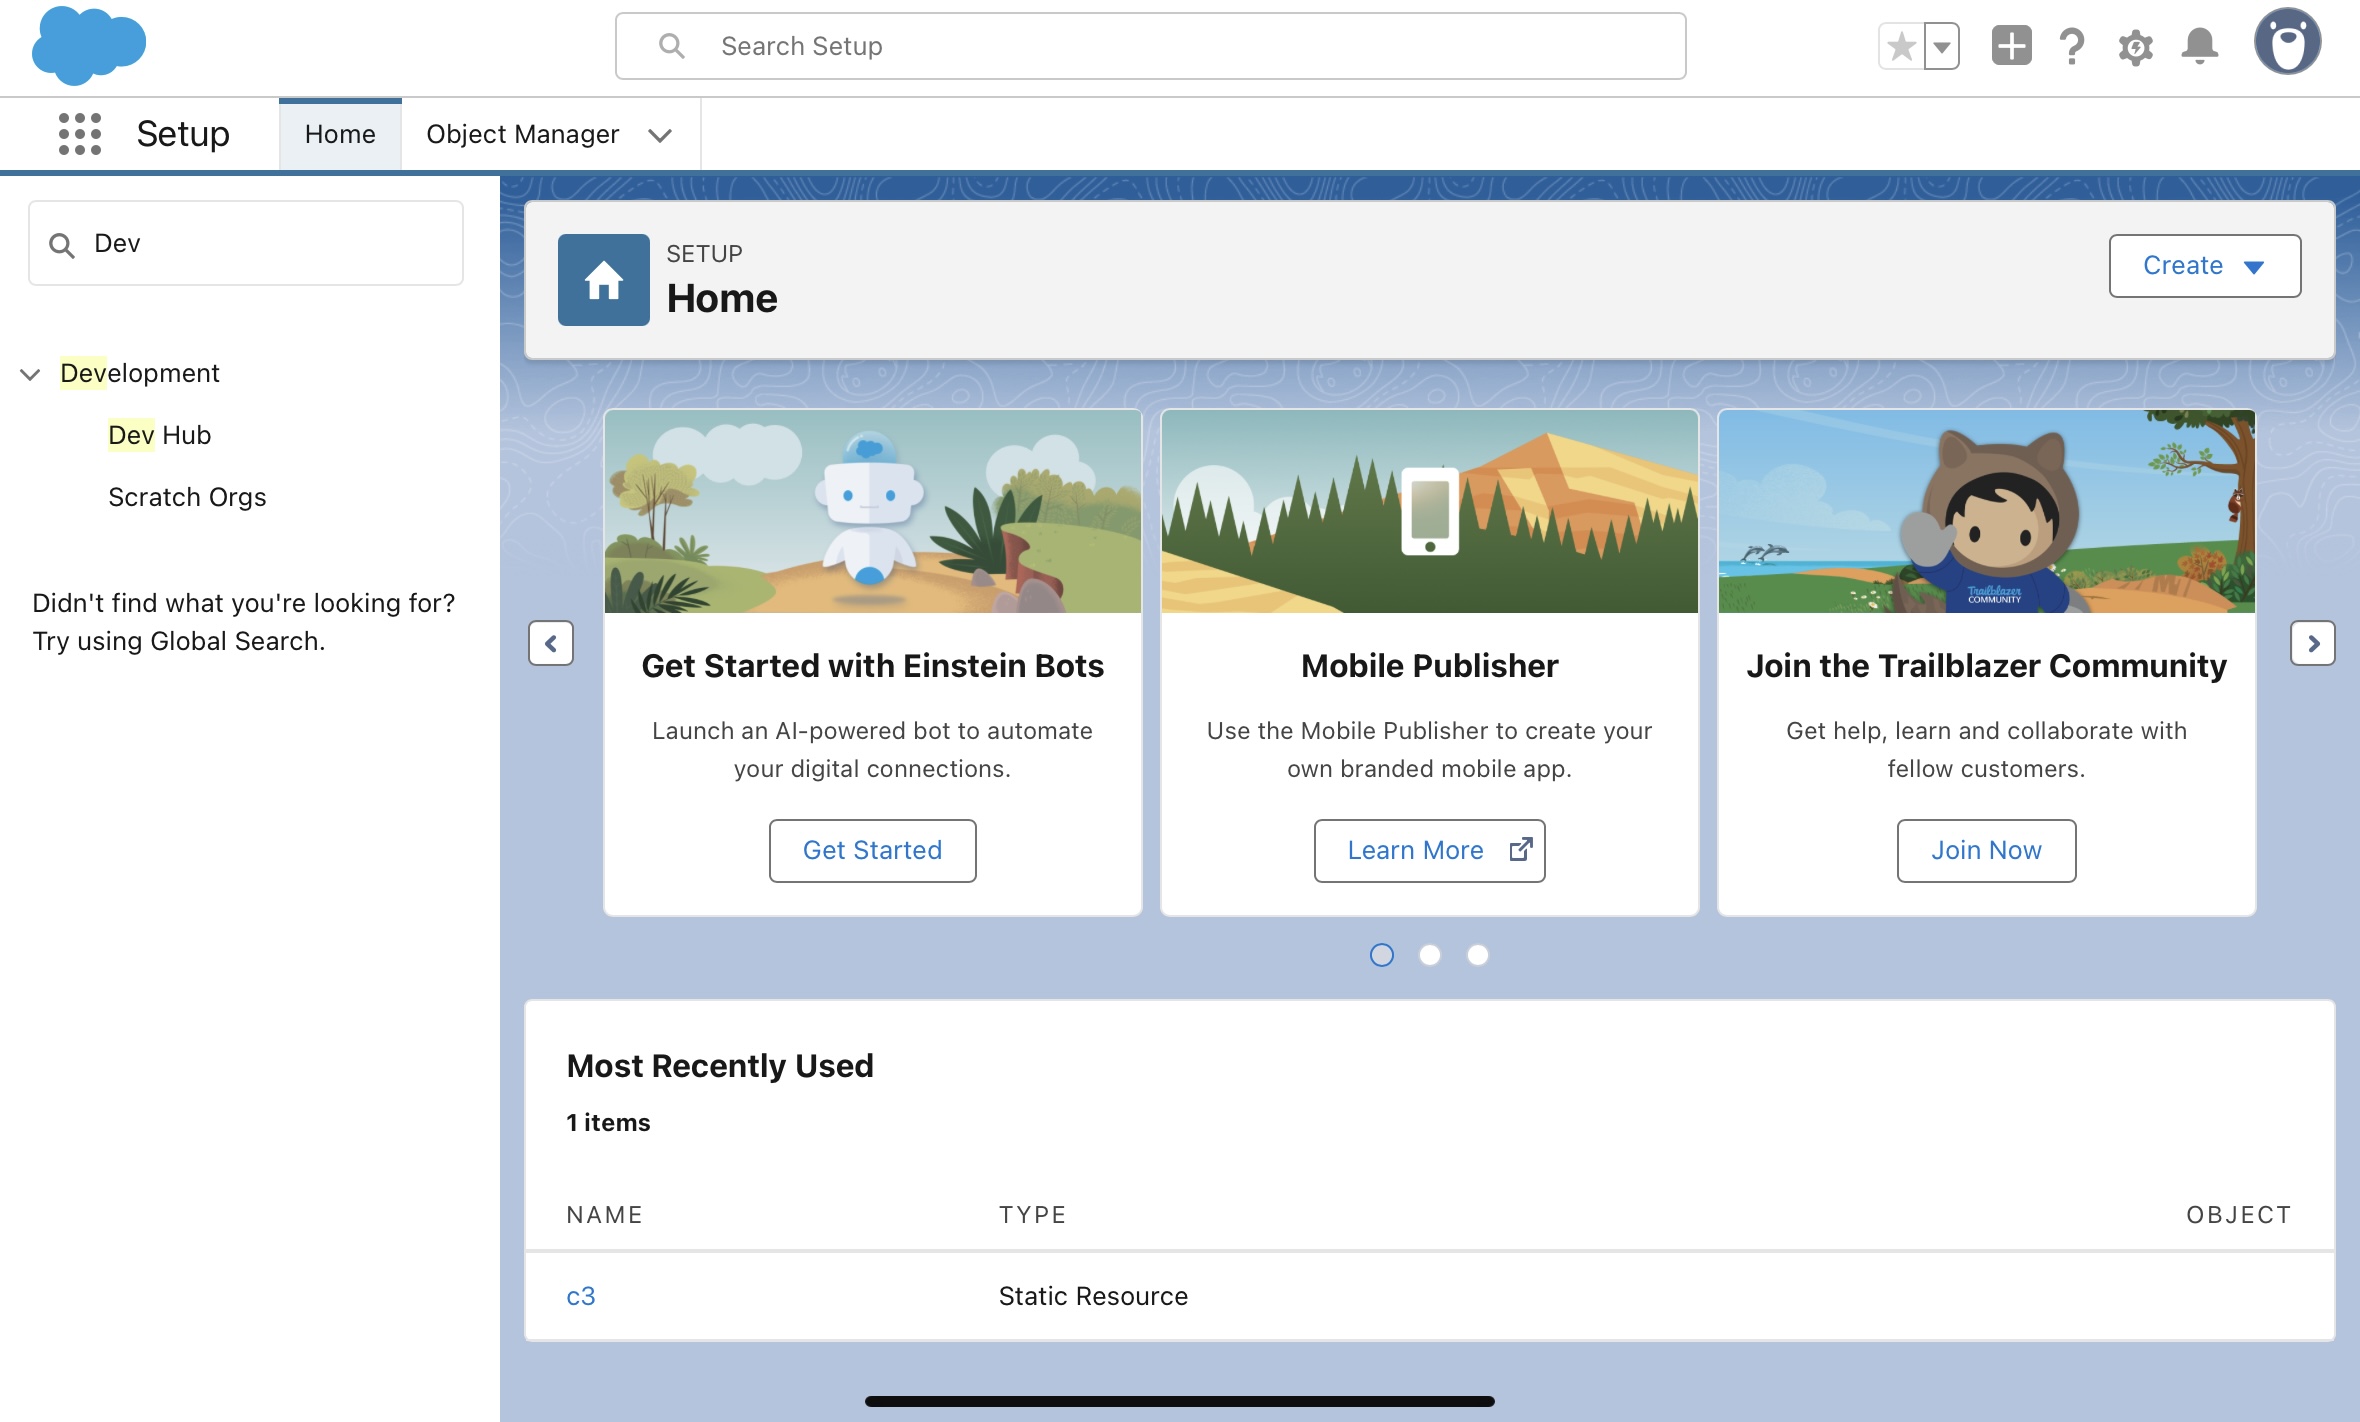The height and width of the screenshot is (1422, 2360).
Task: Click the Trailblazer Community card image
Action: pyautogui.click(x=1986, y=512)
